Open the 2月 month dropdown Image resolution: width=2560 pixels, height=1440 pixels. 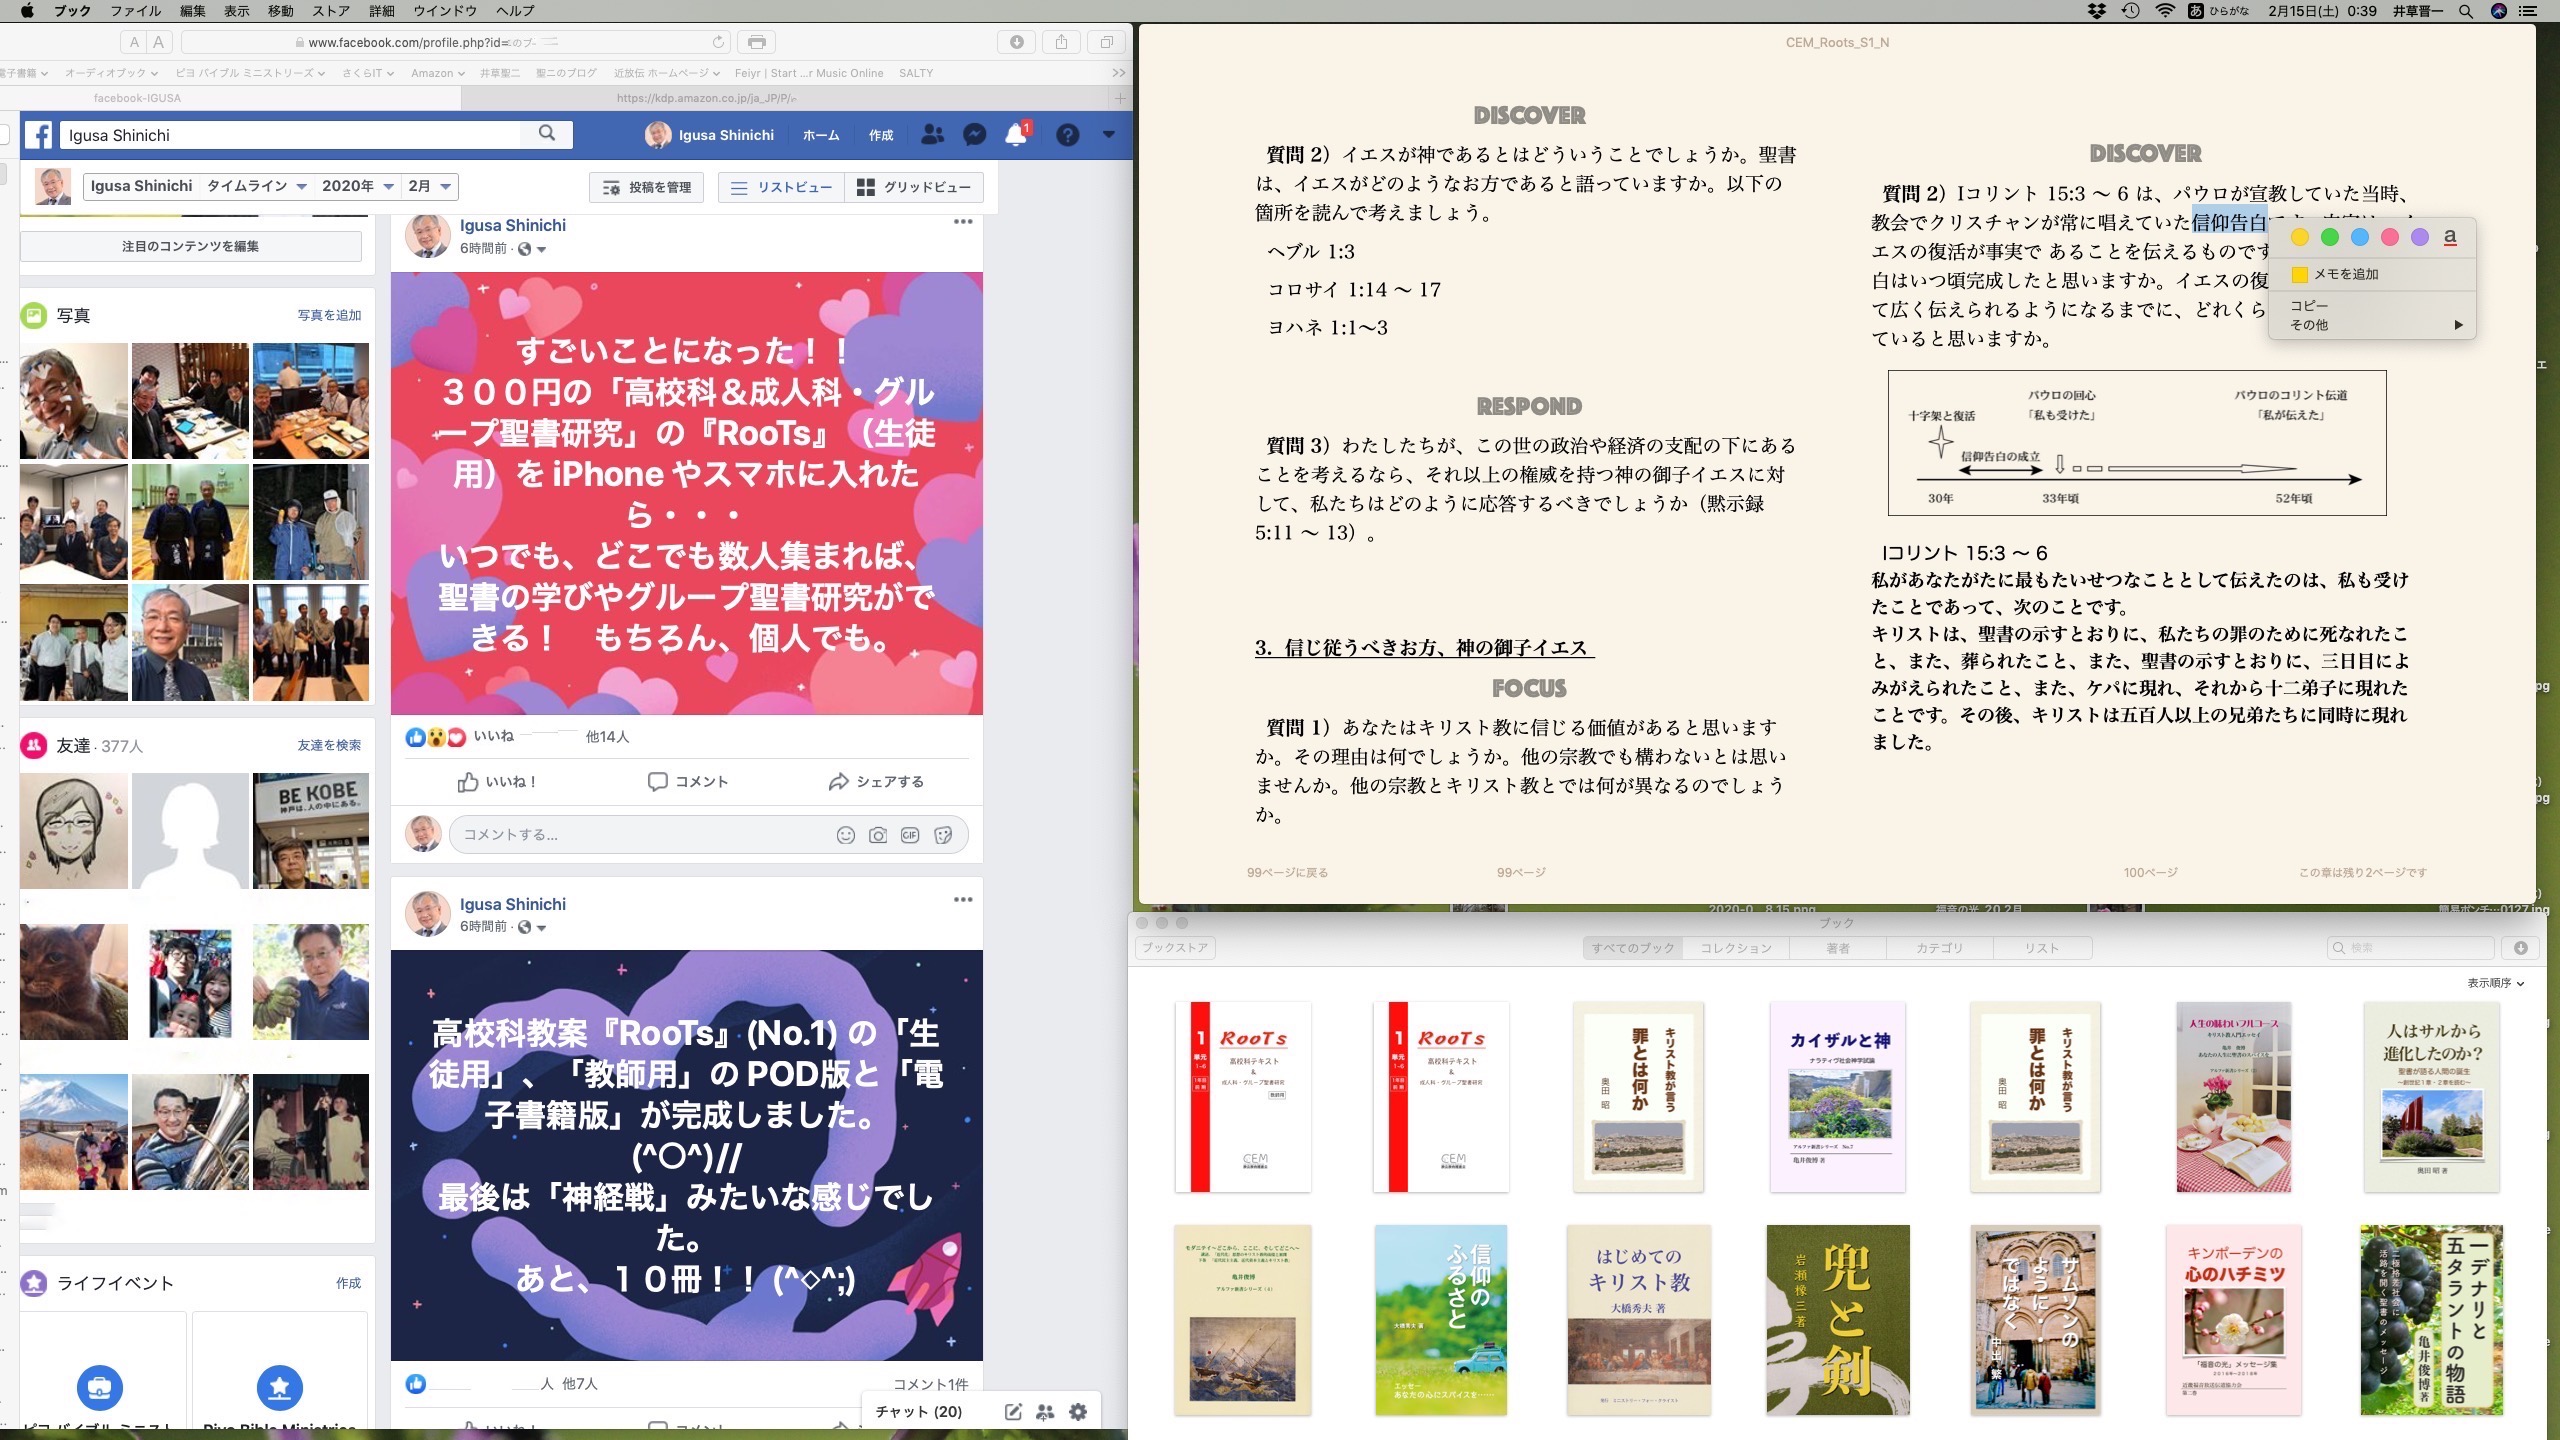430,186
